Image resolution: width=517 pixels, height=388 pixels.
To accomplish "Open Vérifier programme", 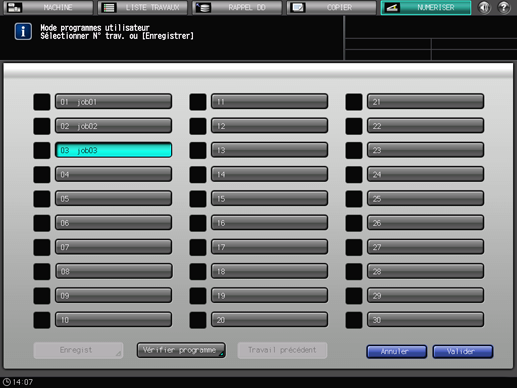I will 181,350.
